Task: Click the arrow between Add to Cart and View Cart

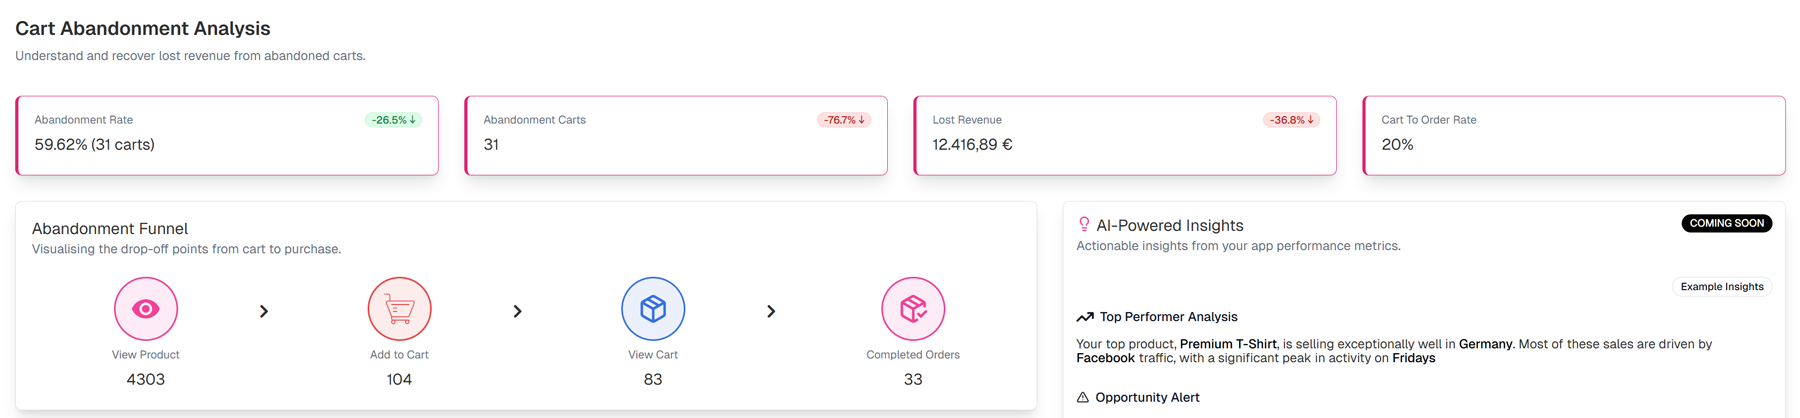Action: coord(517,312)
